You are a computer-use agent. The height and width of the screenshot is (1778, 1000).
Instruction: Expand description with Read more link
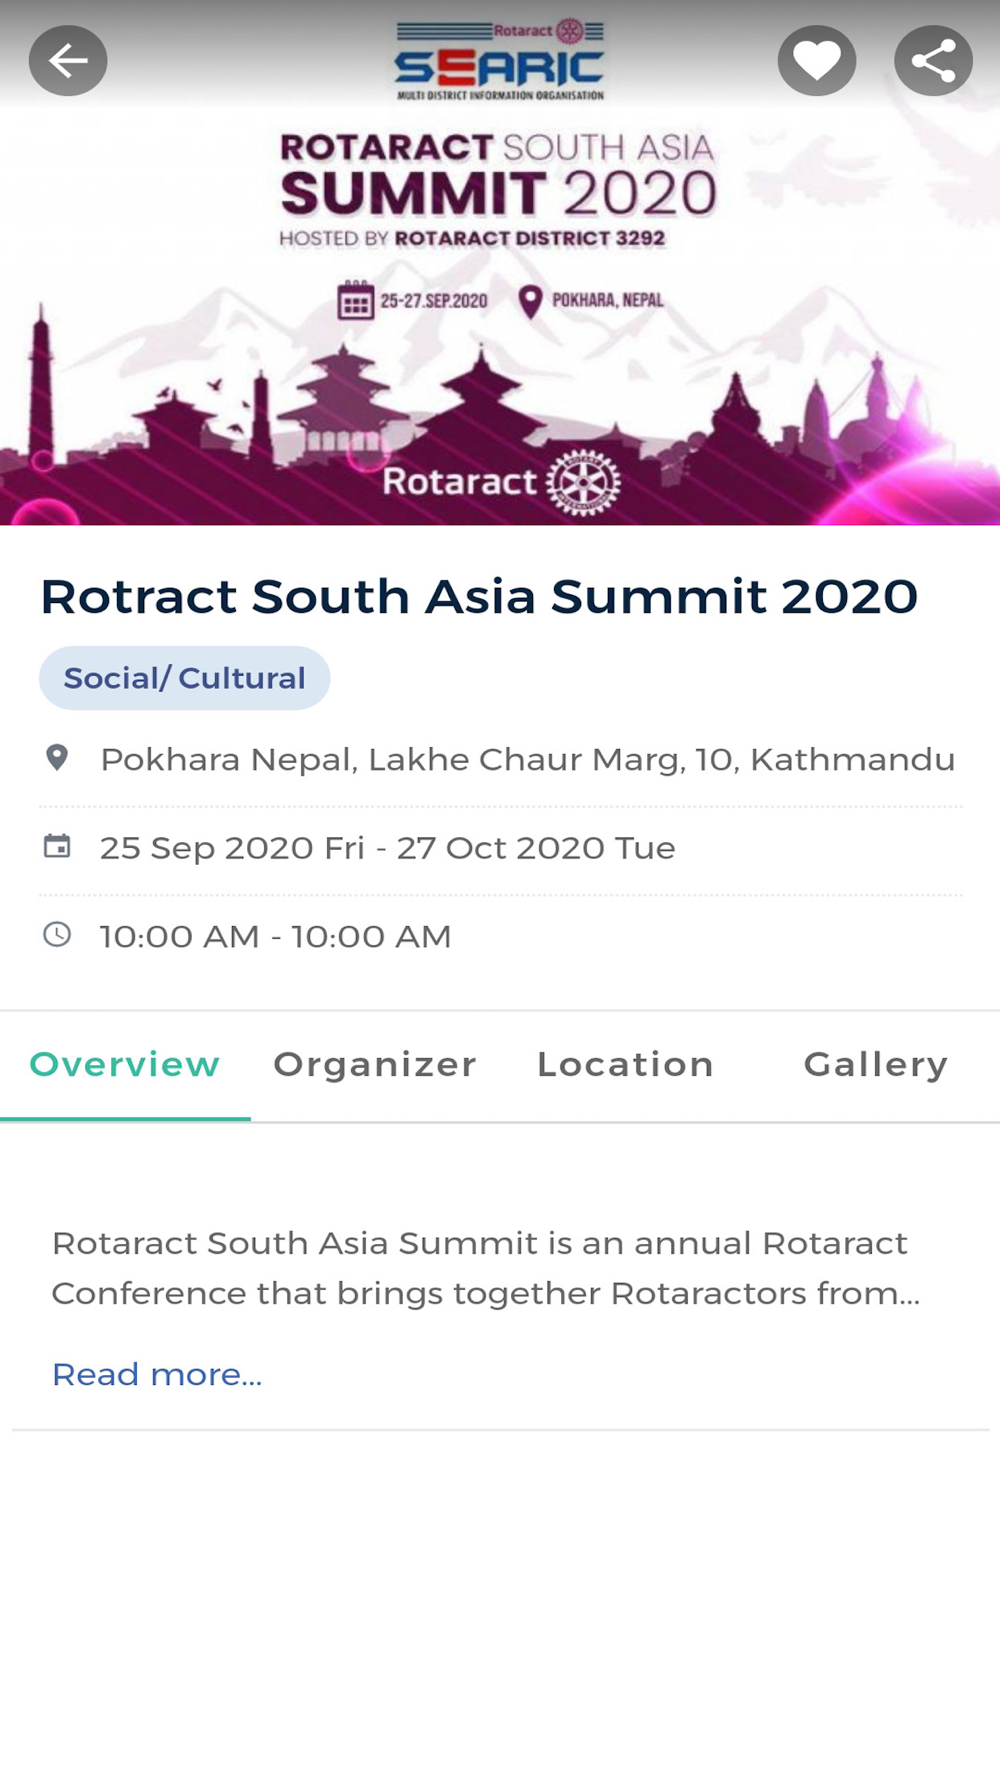[157, 1374]
